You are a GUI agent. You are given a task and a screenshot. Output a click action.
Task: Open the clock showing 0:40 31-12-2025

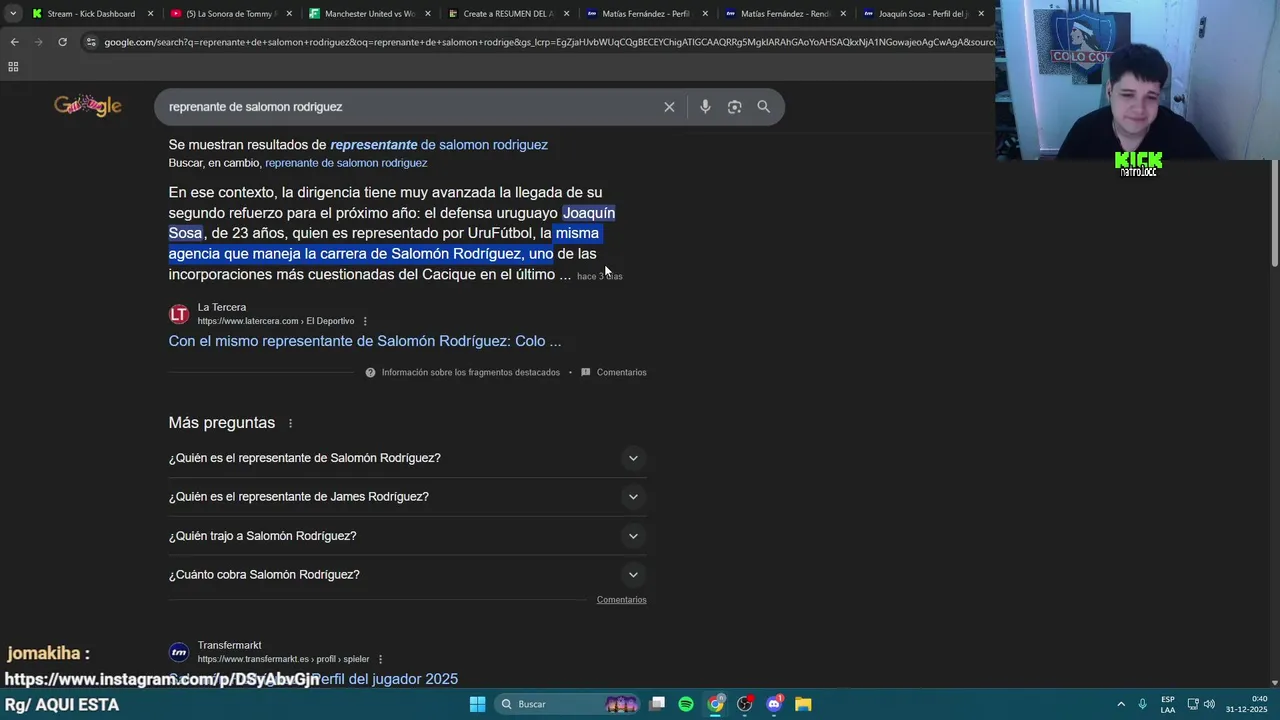coord(1247,704)
